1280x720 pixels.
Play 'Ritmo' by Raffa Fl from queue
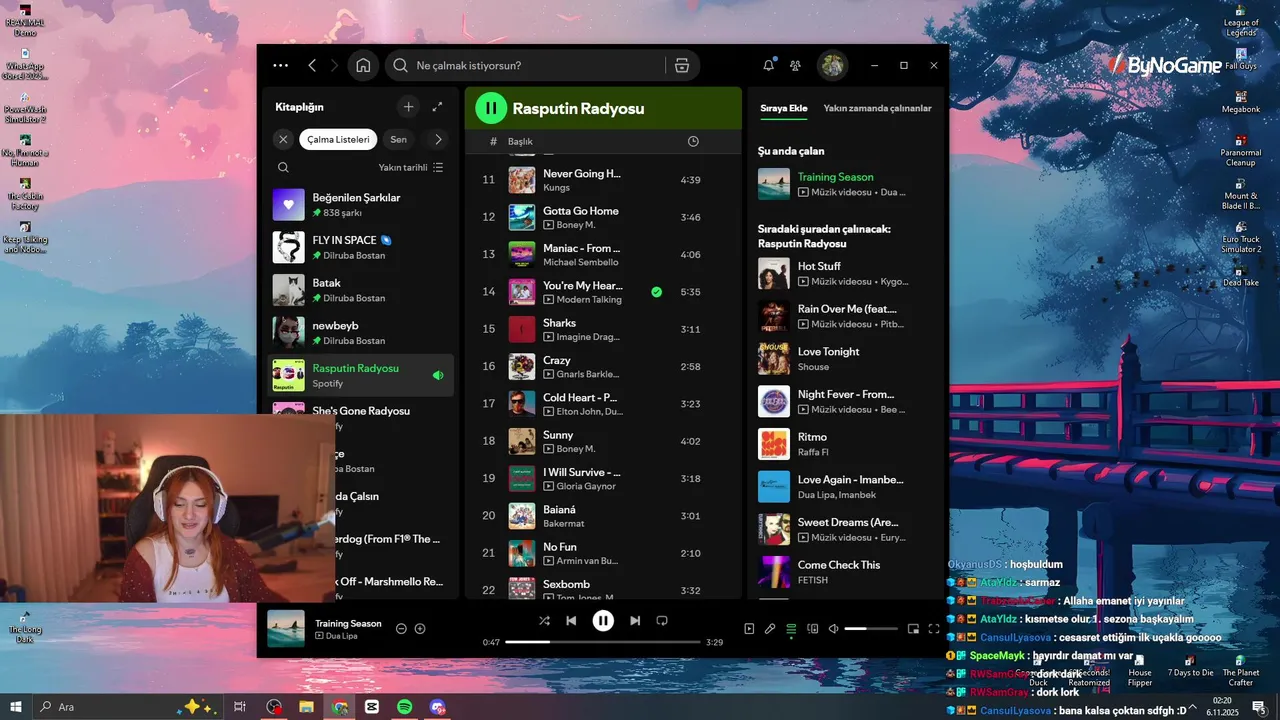click(x=846, y=444)
